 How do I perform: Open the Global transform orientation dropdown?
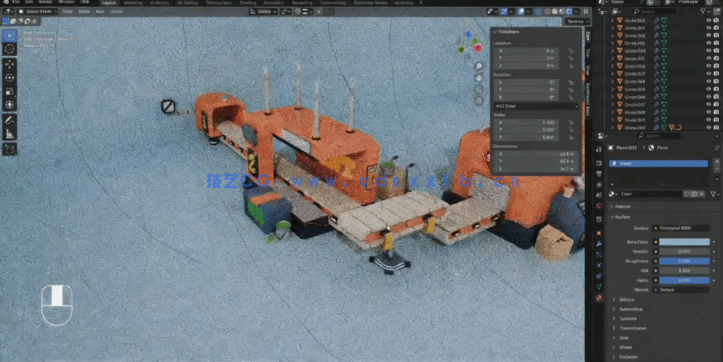click(x=263, y=11)
